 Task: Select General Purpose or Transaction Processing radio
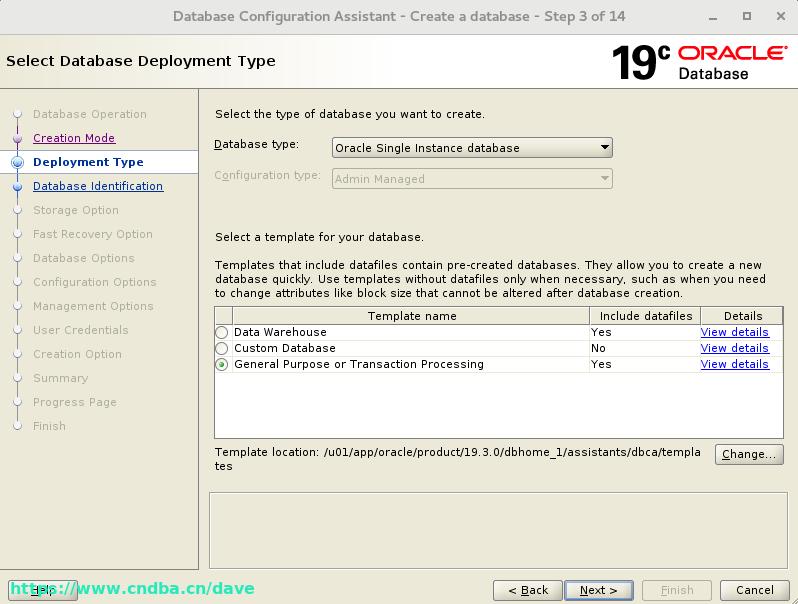pyautogui.click(x=221, y=365)
